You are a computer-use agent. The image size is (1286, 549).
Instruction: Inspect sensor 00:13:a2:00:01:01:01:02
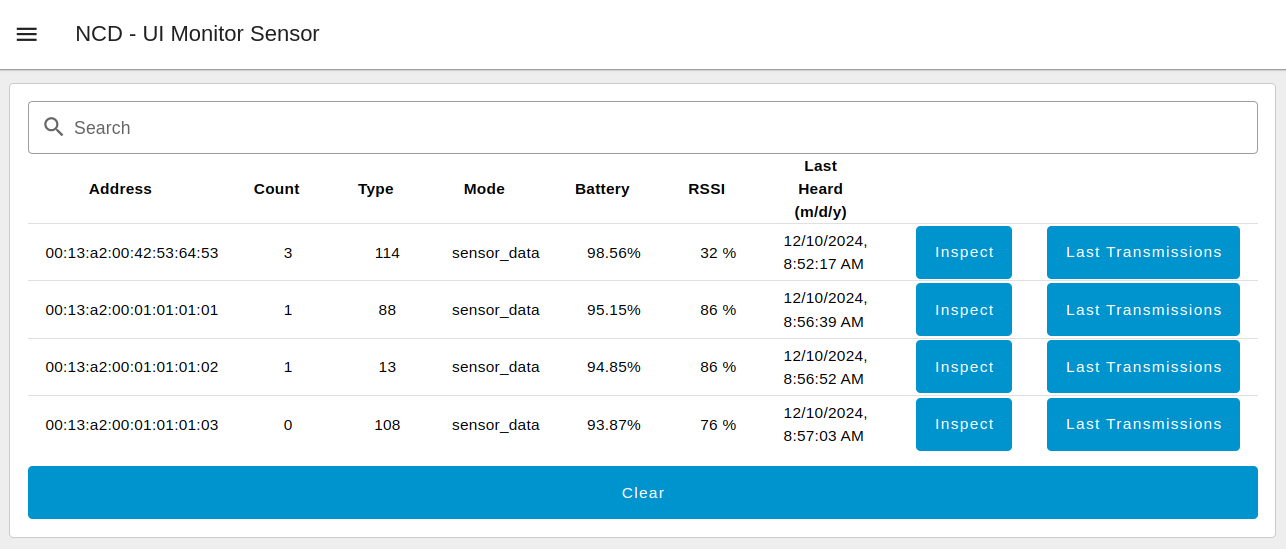(964, 367)
